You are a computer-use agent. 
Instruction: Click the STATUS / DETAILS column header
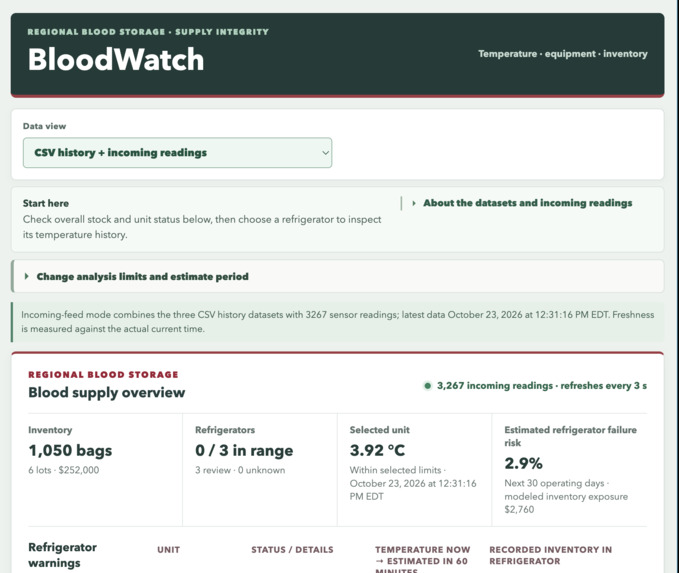click(x=292, y=550)
